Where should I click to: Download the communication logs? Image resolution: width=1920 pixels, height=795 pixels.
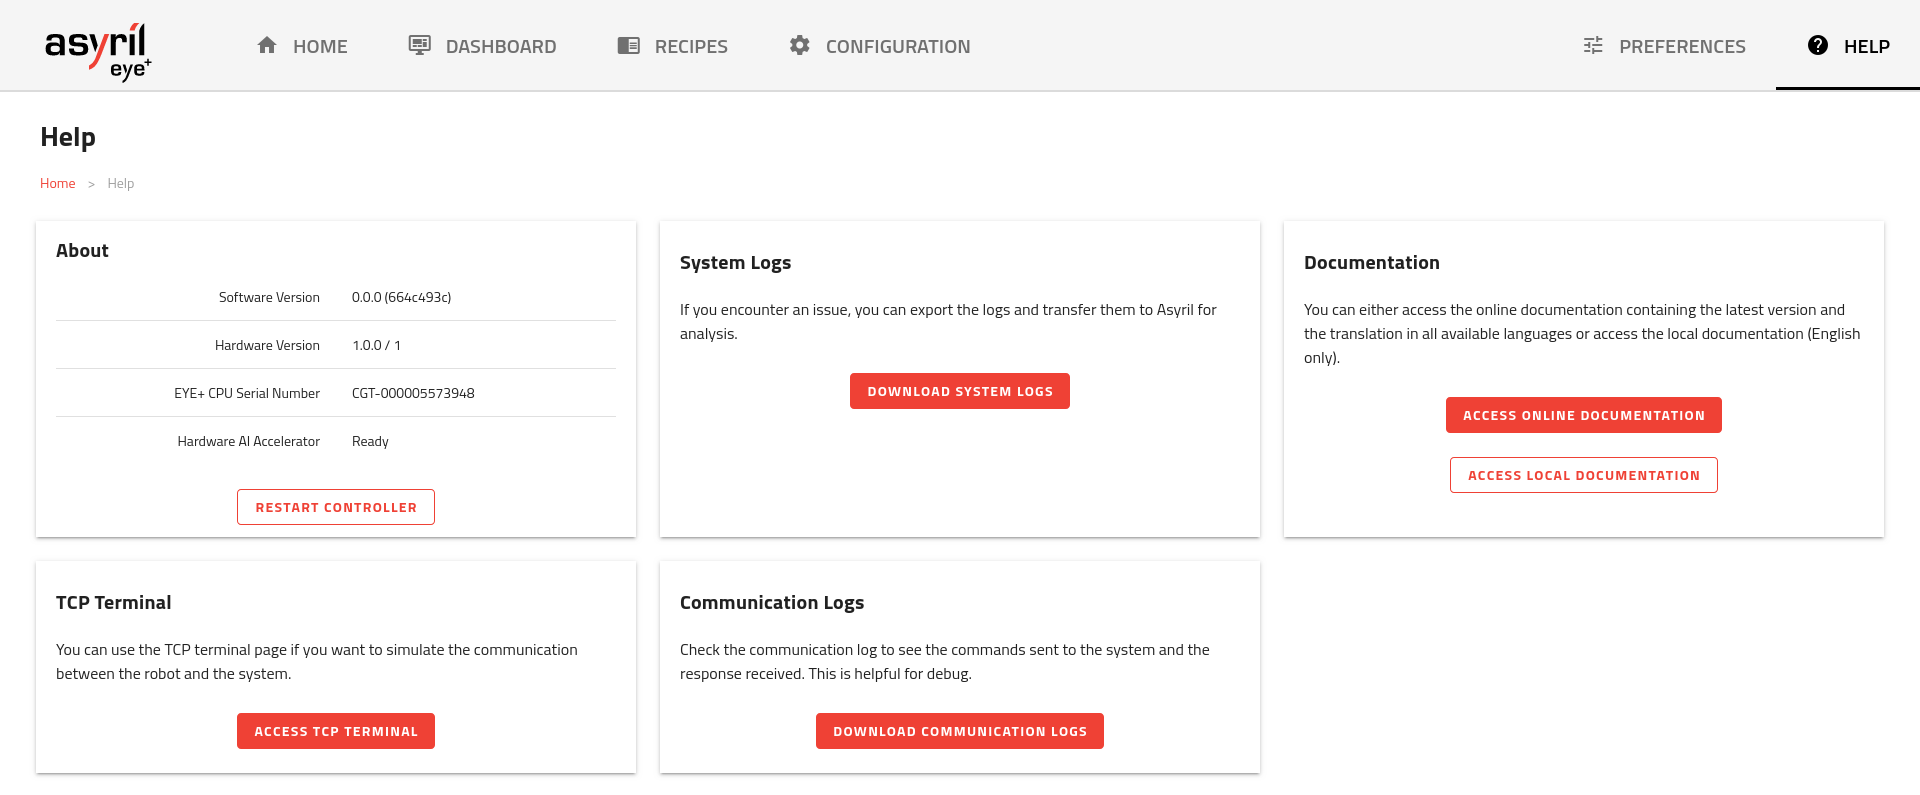pyautogui.click(x=959, y=731)
